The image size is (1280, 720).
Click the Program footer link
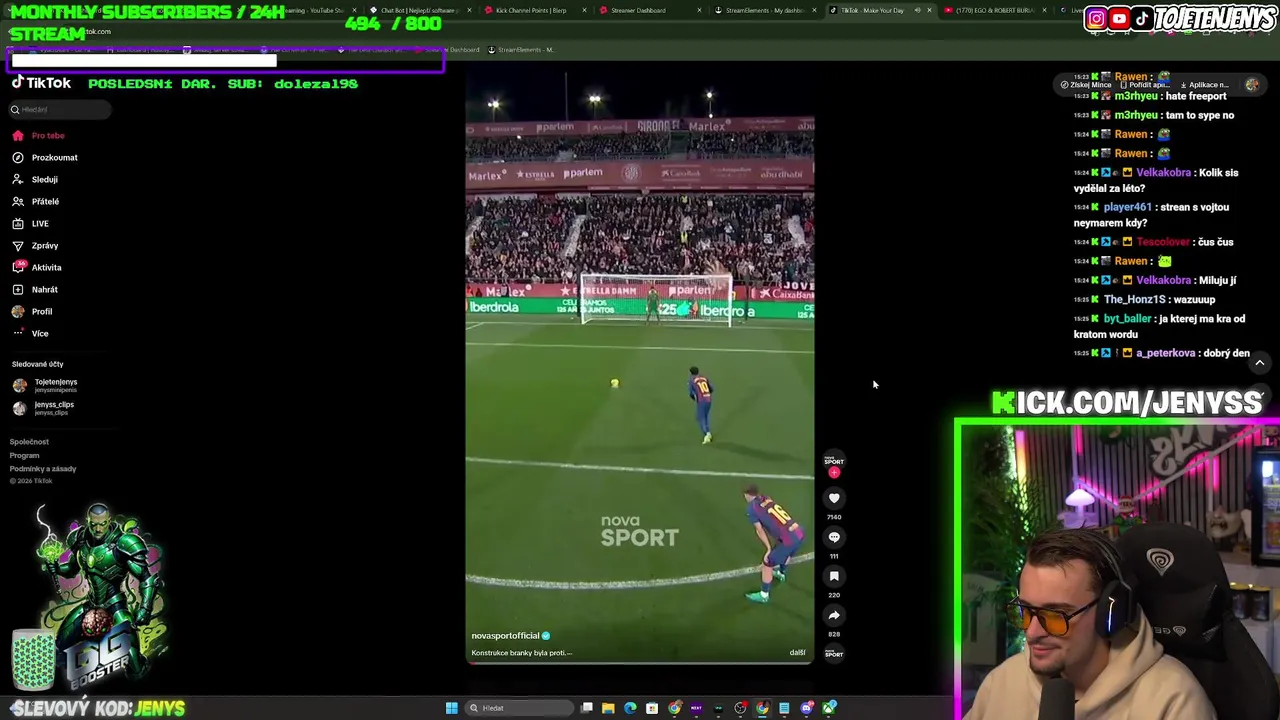point(24,455)
